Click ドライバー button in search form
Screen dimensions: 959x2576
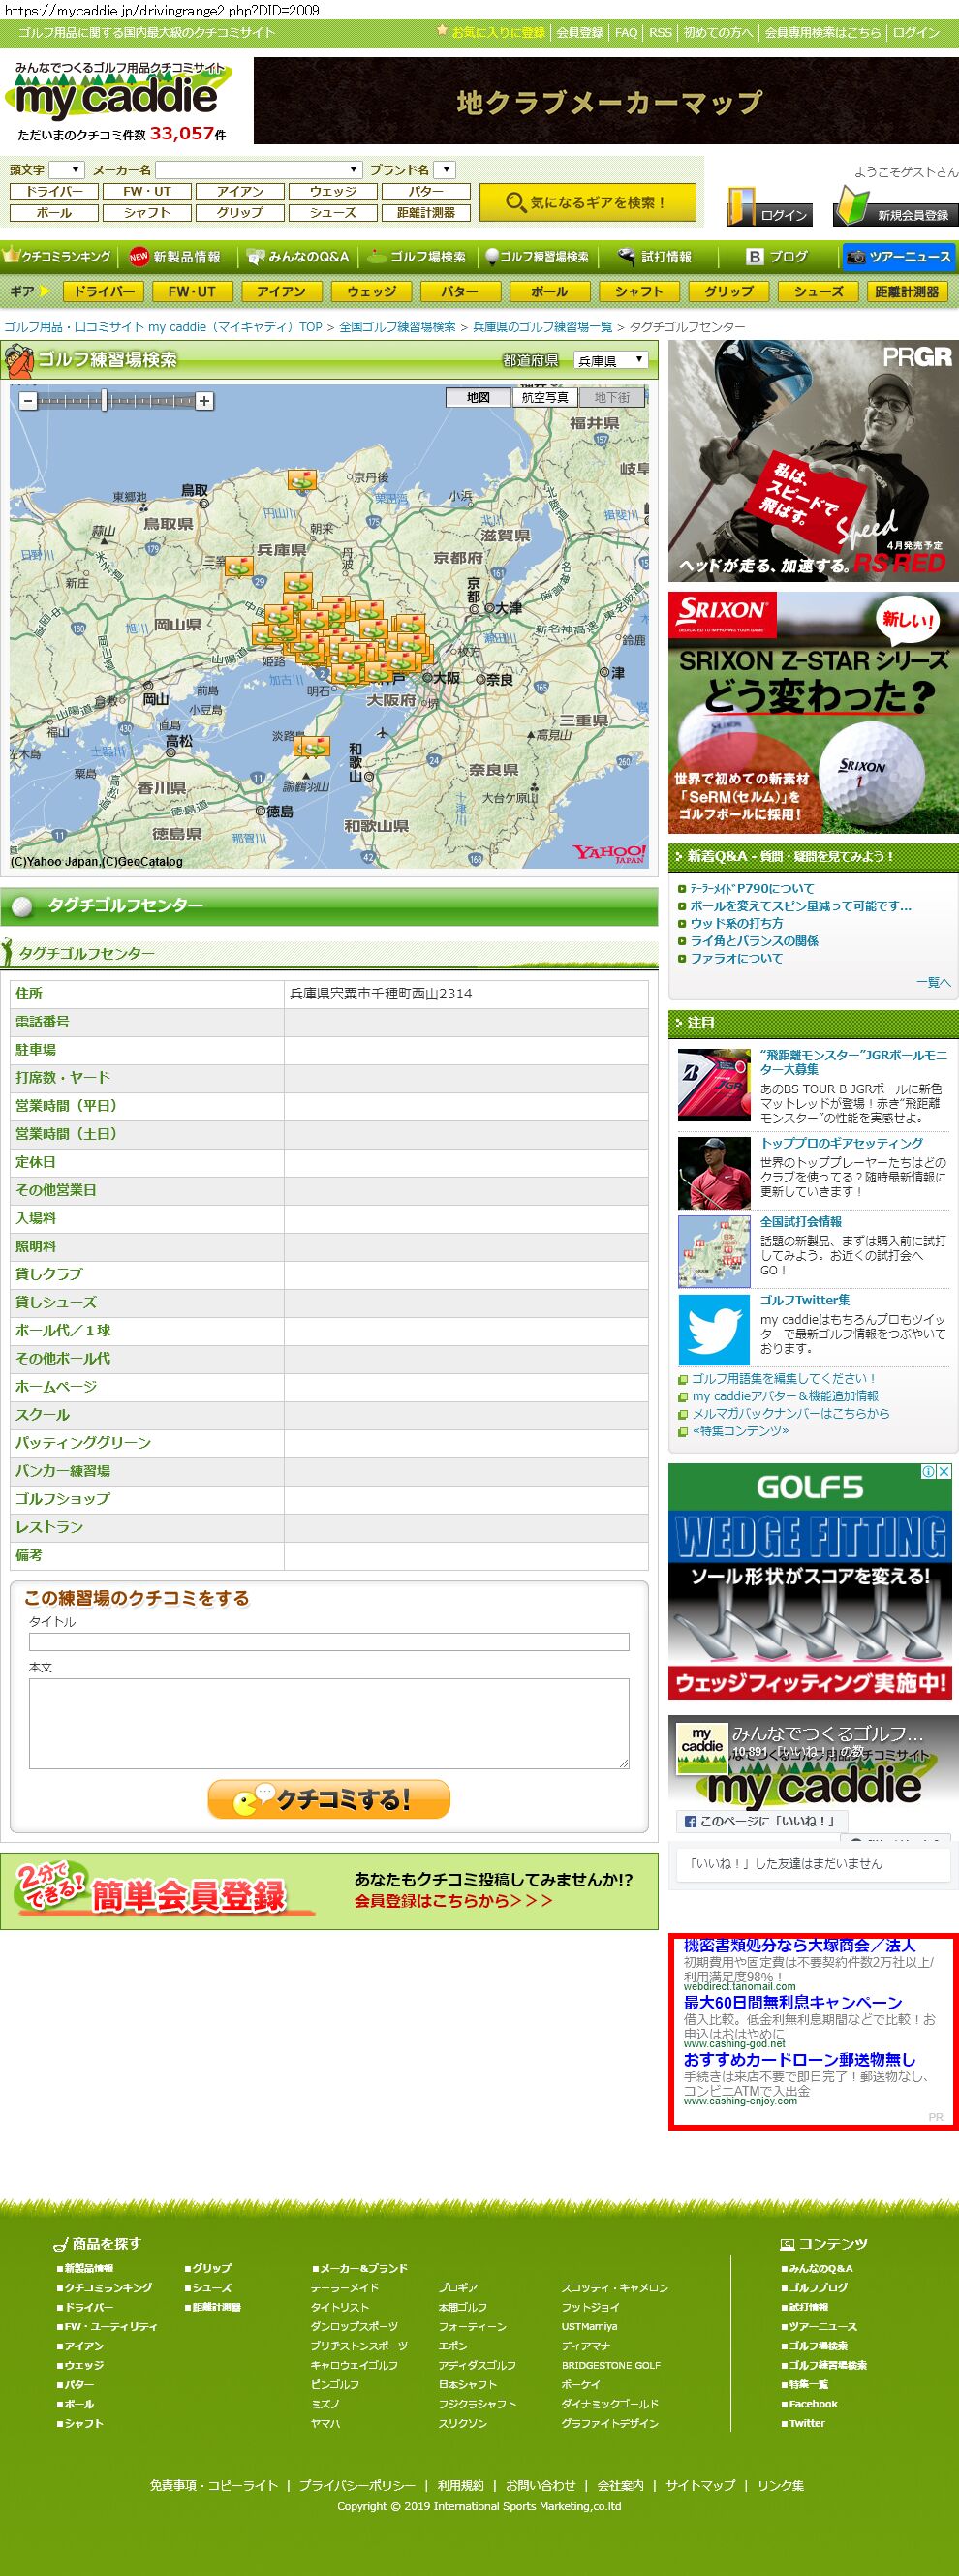point(54,192)
